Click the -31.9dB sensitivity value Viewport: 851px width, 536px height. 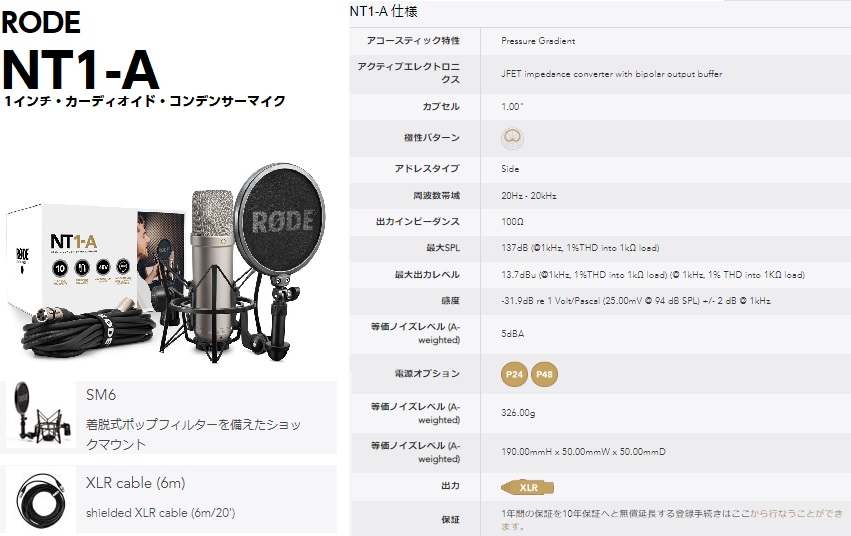point(636,301)
